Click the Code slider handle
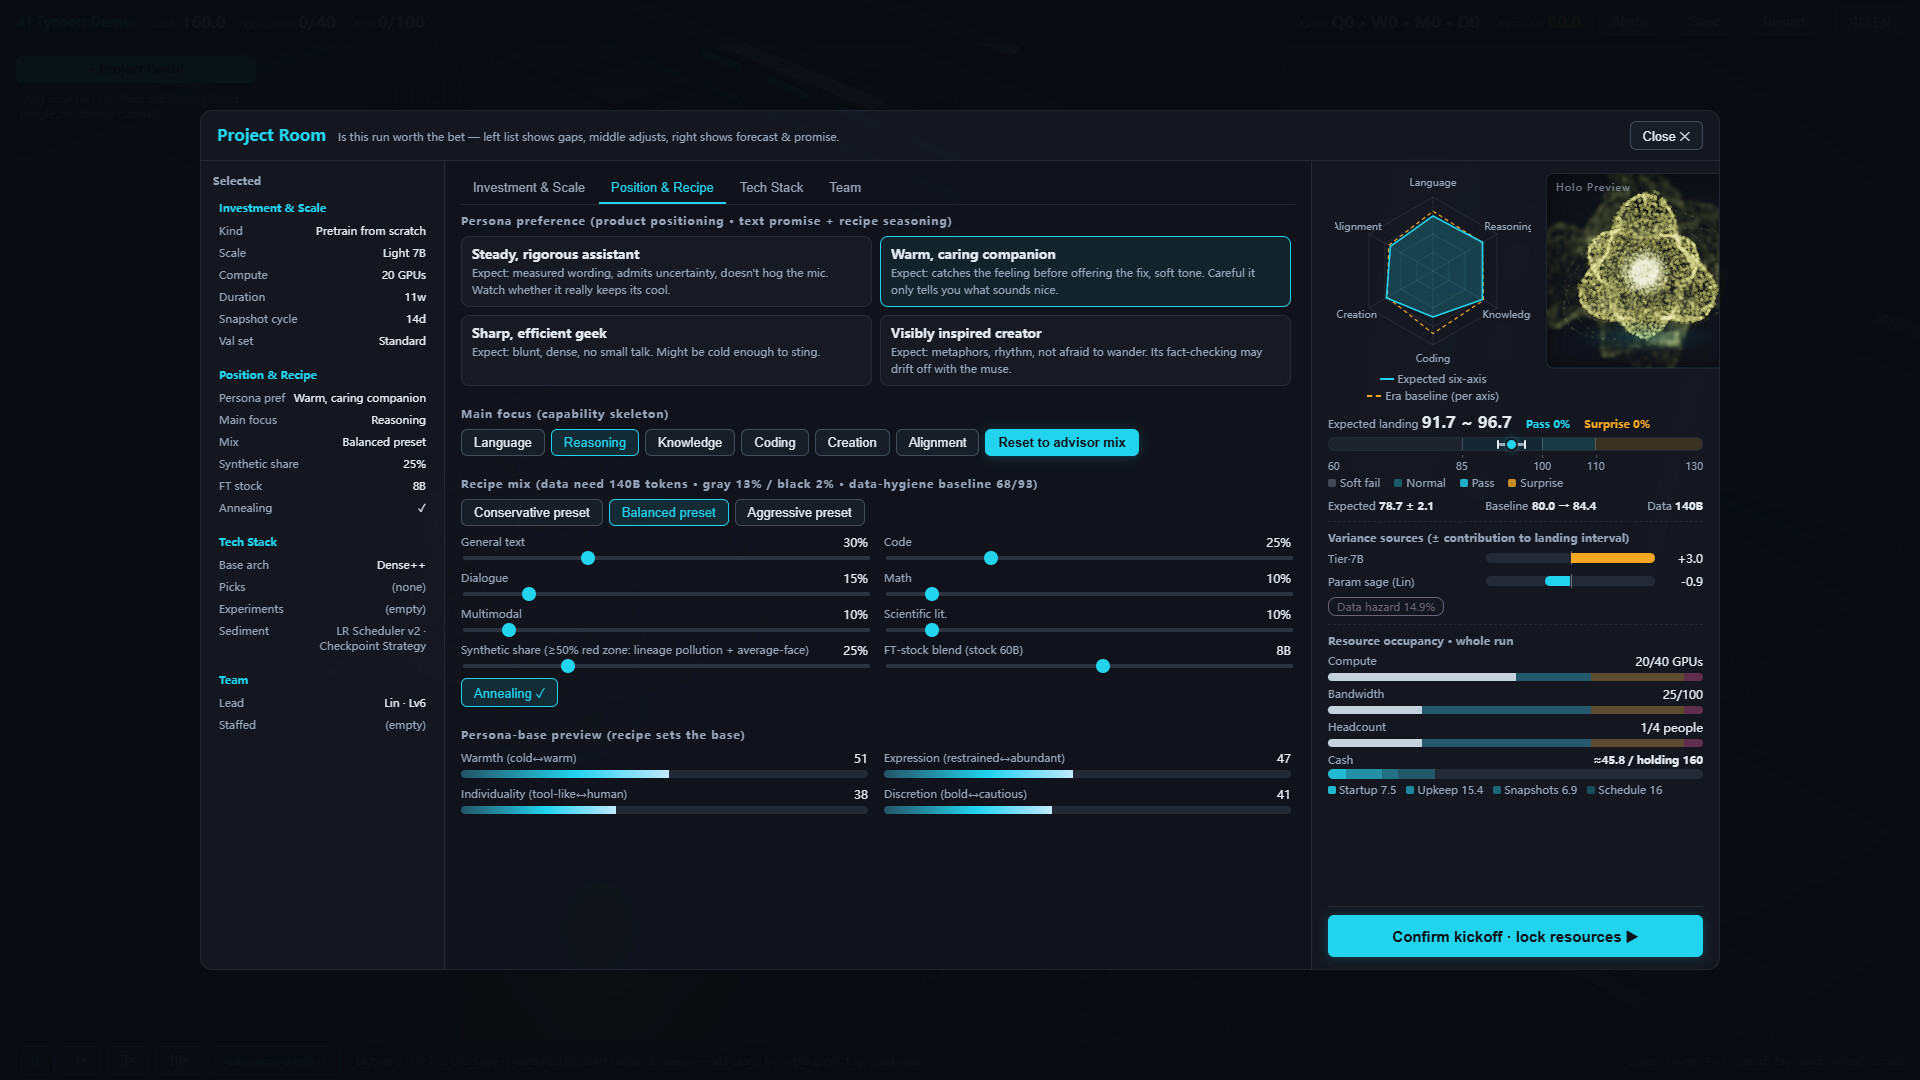 (x=991, y=558)
